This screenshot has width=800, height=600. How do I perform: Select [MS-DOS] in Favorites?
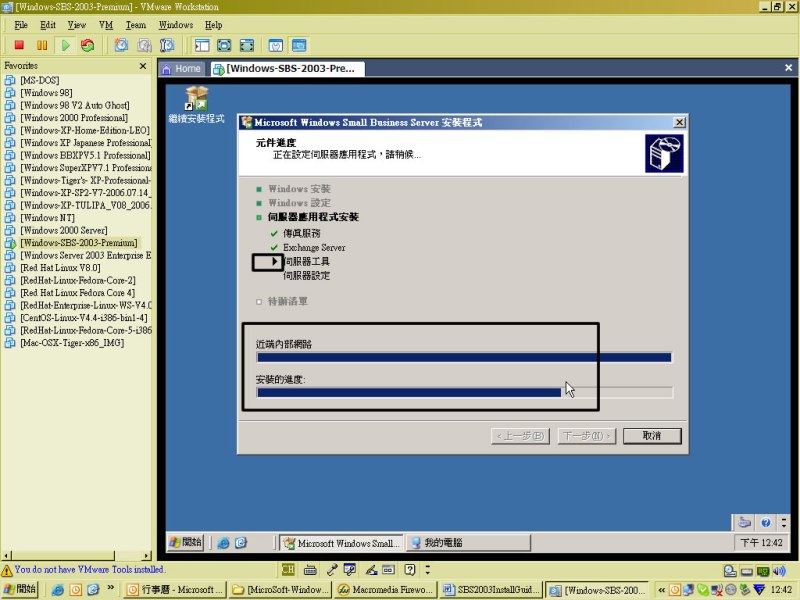(40, 80)
